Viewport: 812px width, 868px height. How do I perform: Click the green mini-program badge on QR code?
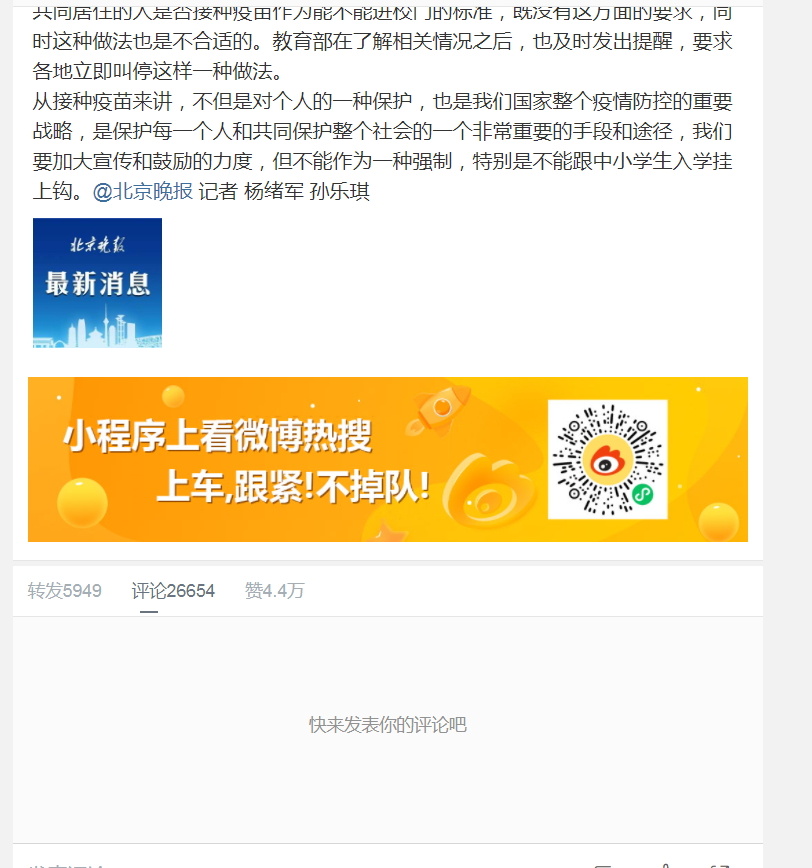(642, 494)
